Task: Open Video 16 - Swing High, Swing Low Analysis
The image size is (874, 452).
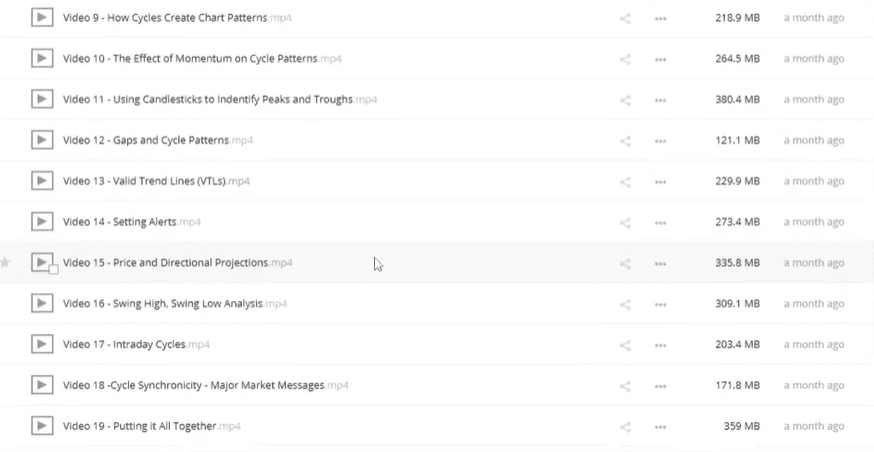Action: (174, 303)
